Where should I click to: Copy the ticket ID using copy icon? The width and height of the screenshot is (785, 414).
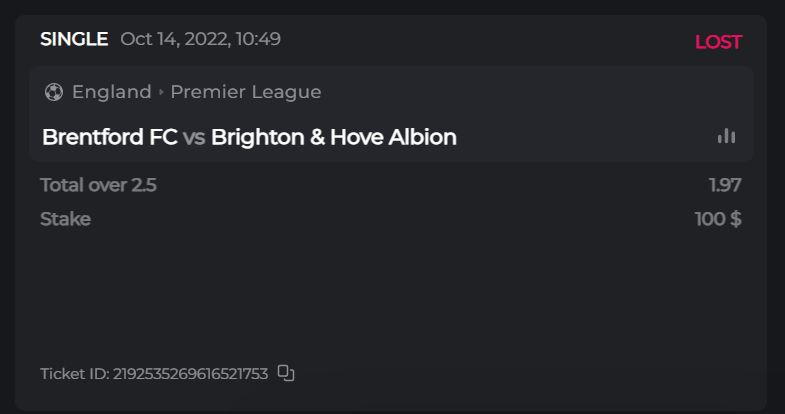coord(286,373)
